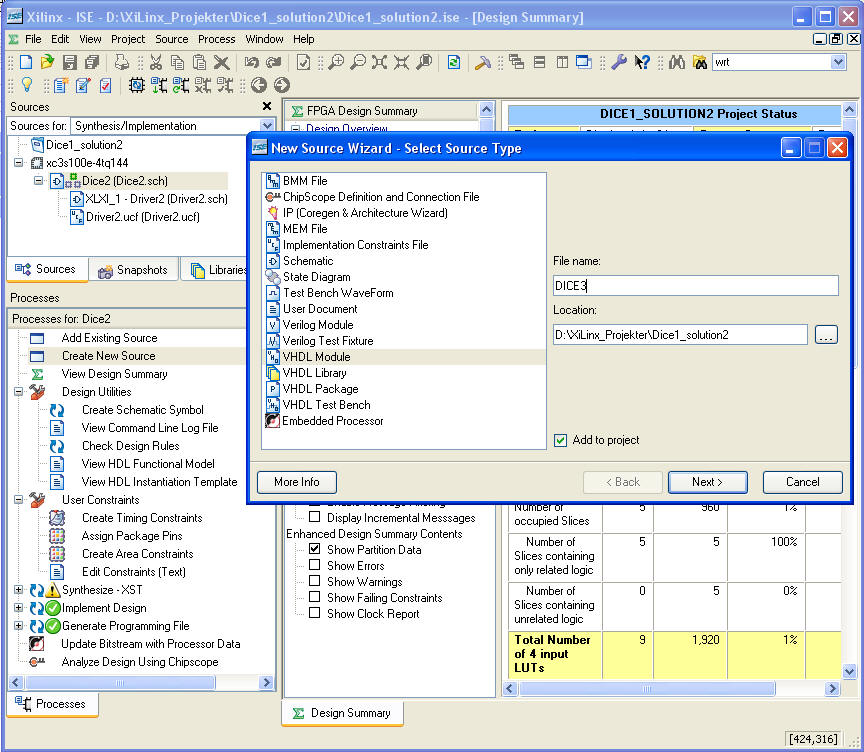The height and width of the screenshot is (752, 864).
Task: Select the Design Summary bottom tab
Action: point(342,713)
